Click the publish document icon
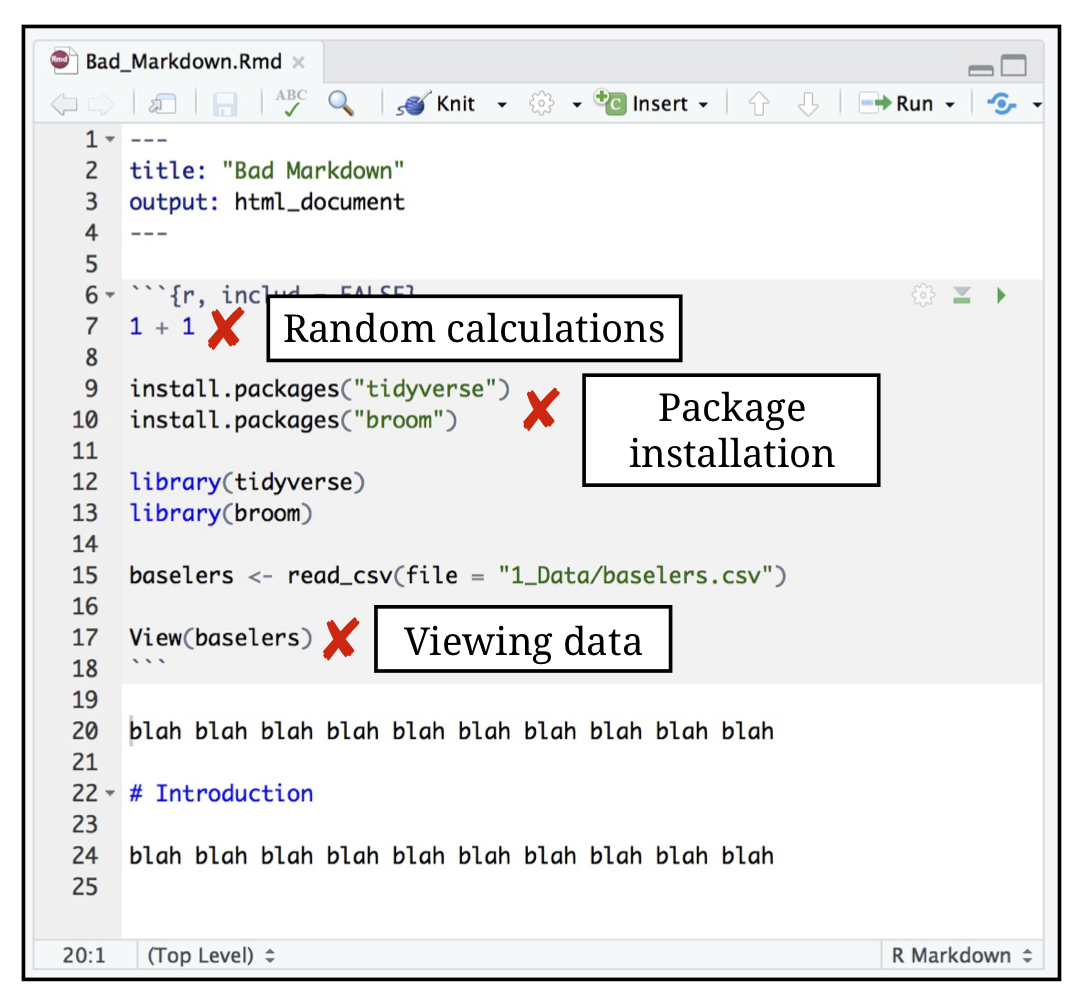The height and width of the screenshot is (993, 1078). click(x=1001, y=104)
